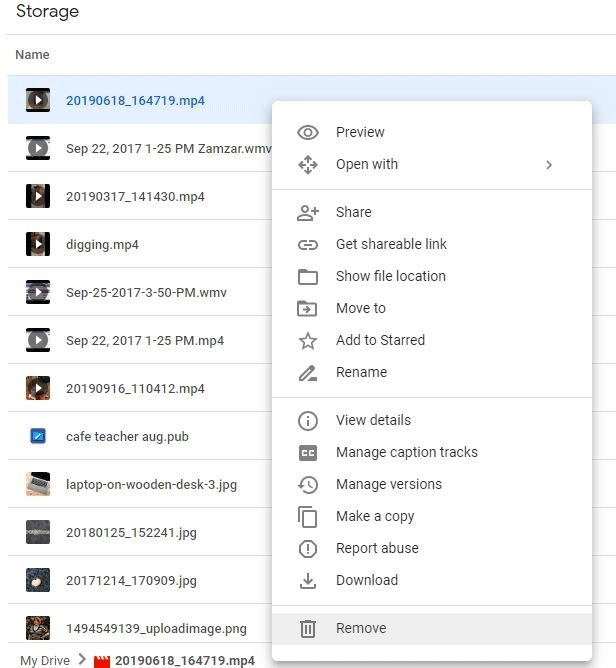Choose Move to option
Image resolution: width=616 pixels, height=668 pixels.
[x=432, y=308]
